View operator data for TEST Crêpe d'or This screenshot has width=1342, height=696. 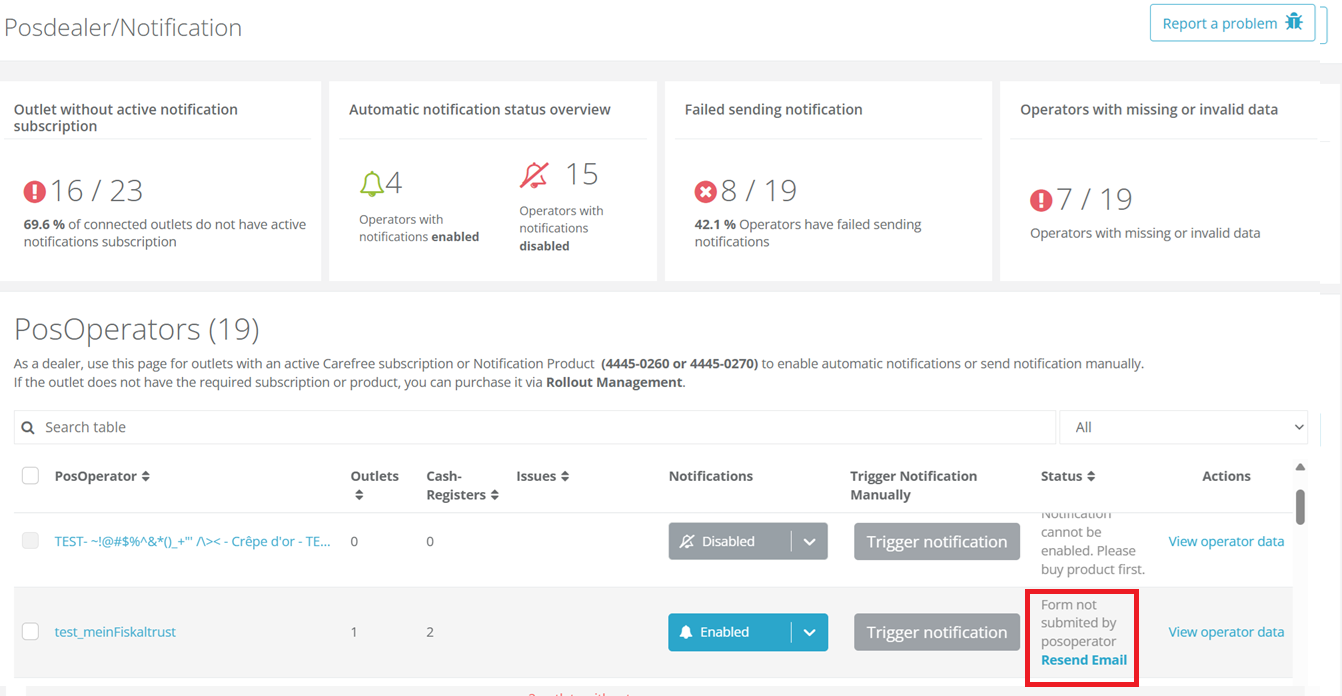coord(1226,541)
